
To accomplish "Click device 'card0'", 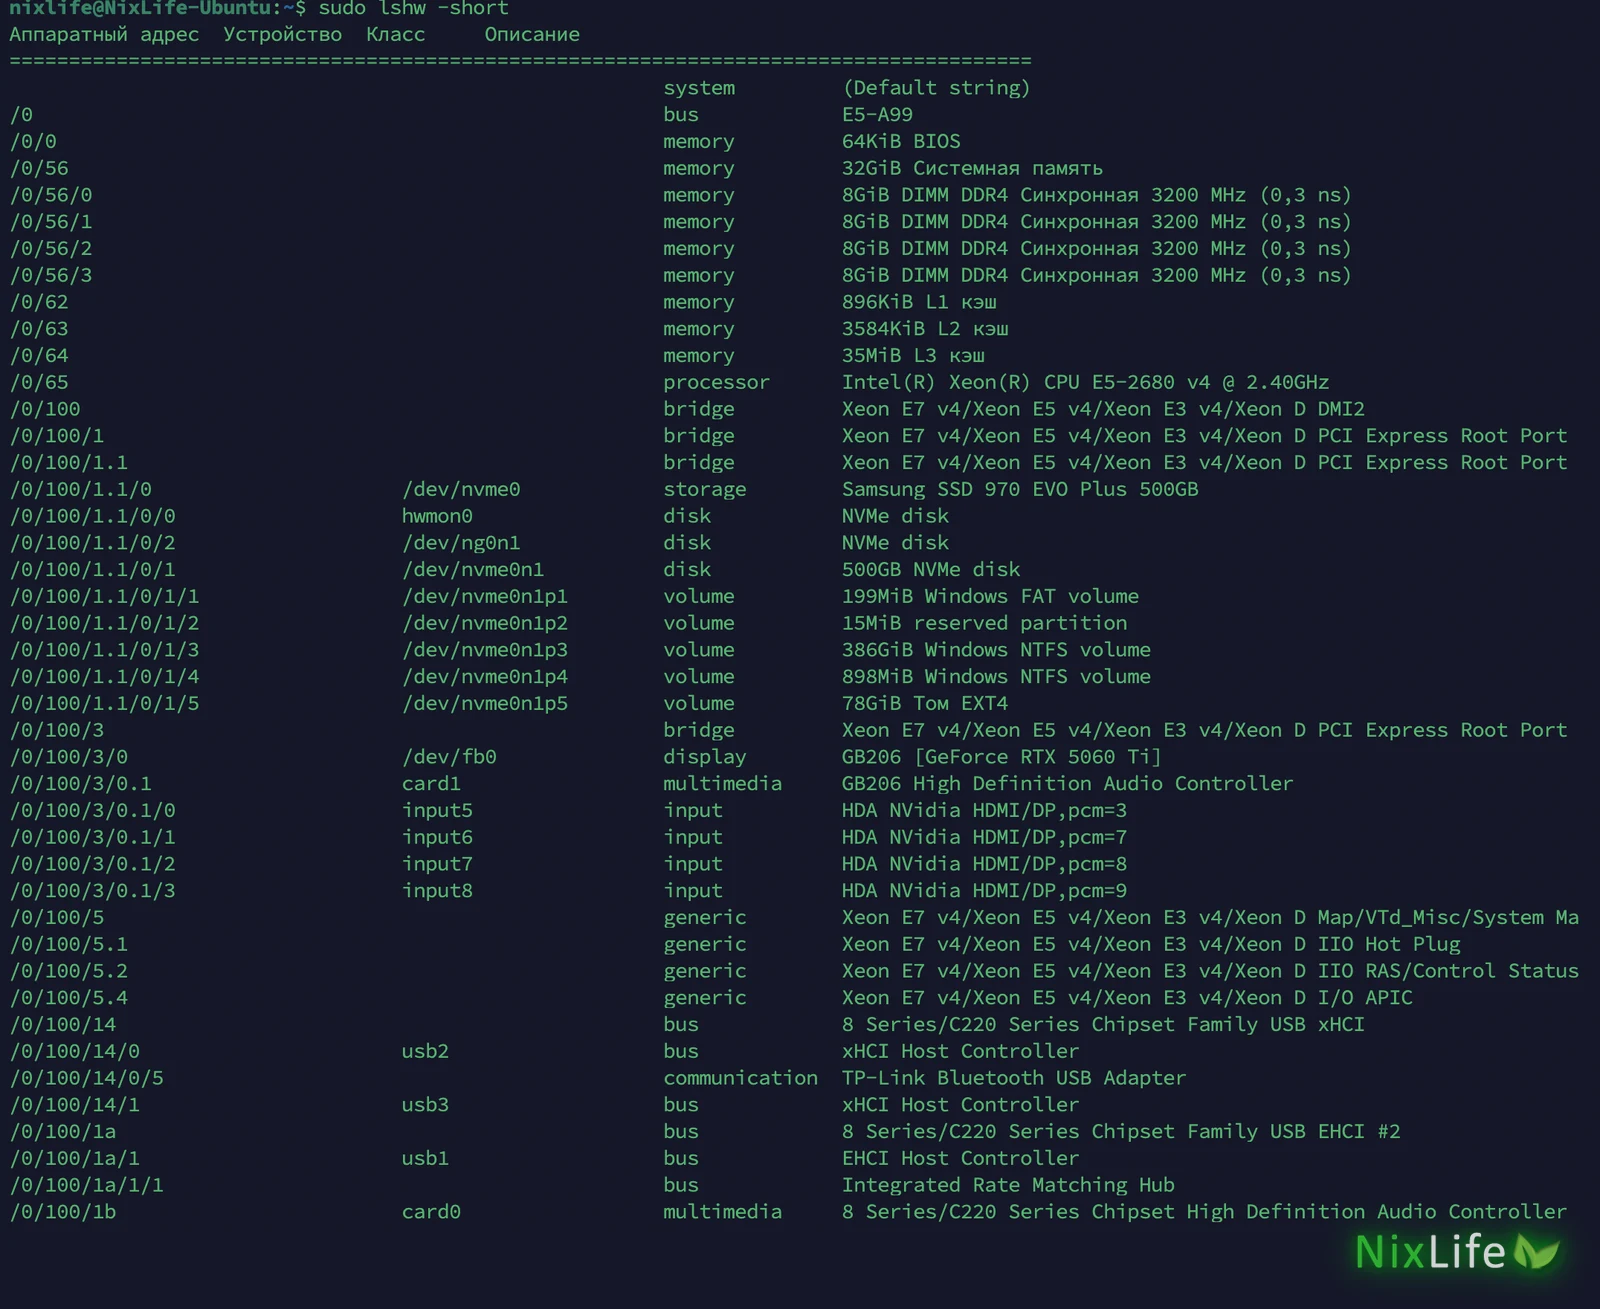I will coord(431,1212).
